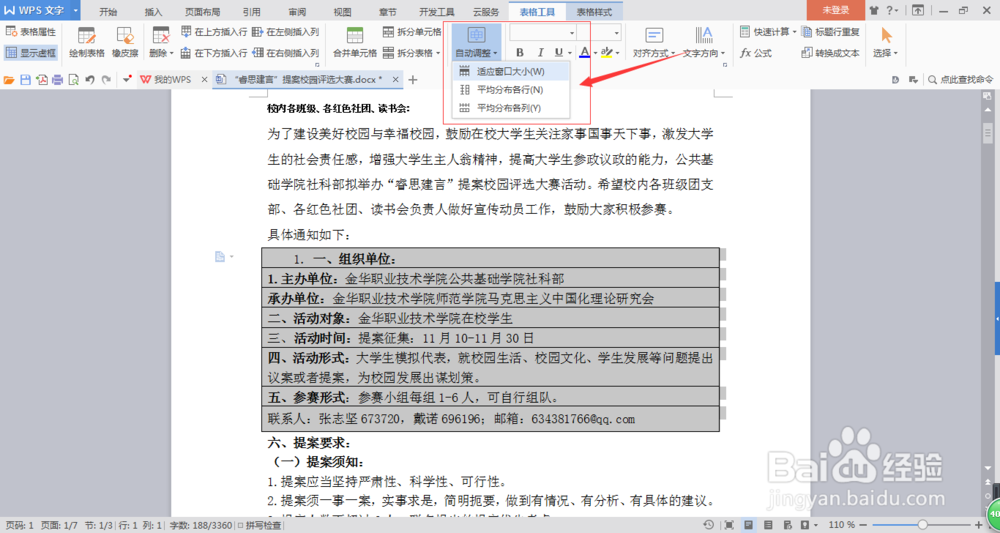1000x533 pixels.
Task: Switch to the 插入 (Insert) tab
Action: coord(154,11)
